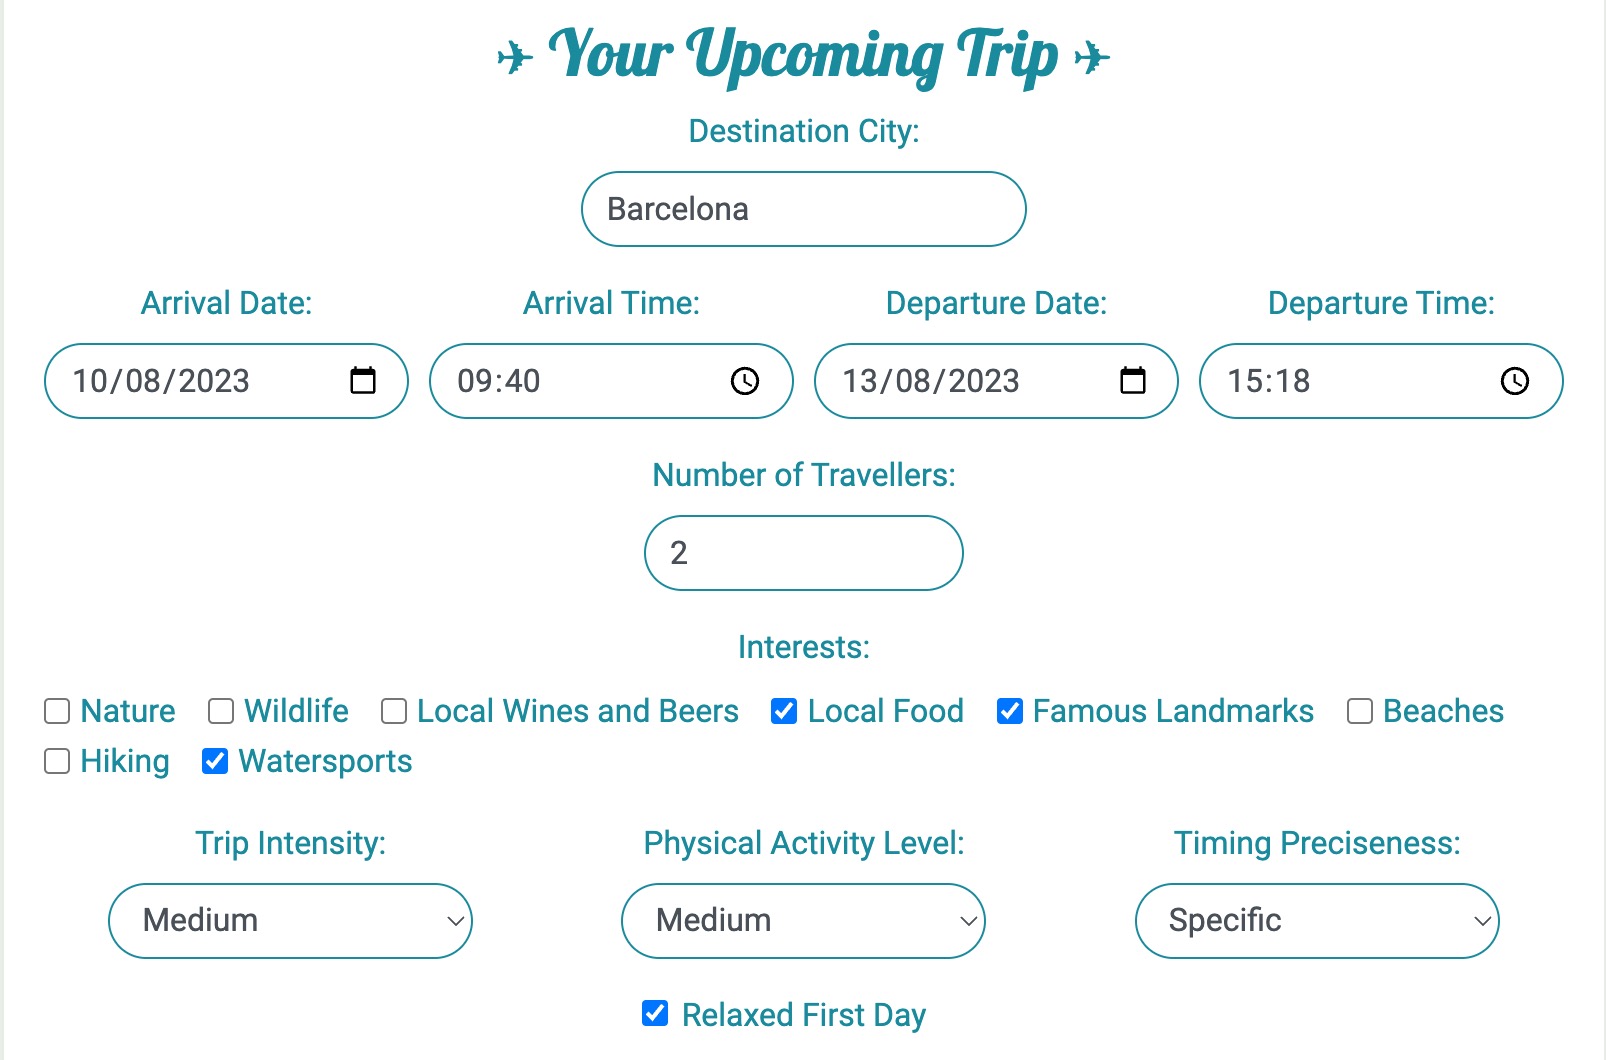Select the Number of Travellers field
The width and height of the screenshot is (1606, 1060).
(x=804, y=553)
